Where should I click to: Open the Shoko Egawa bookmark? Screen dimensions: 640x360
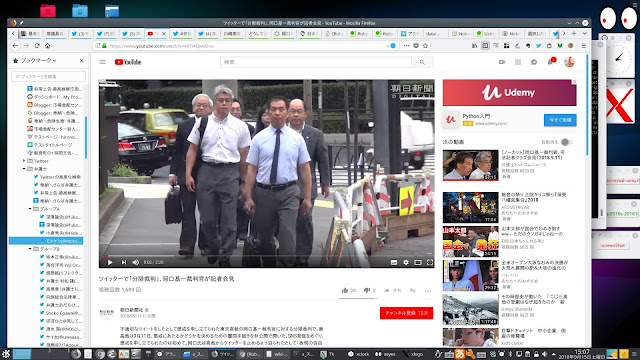tap(61, 313)
